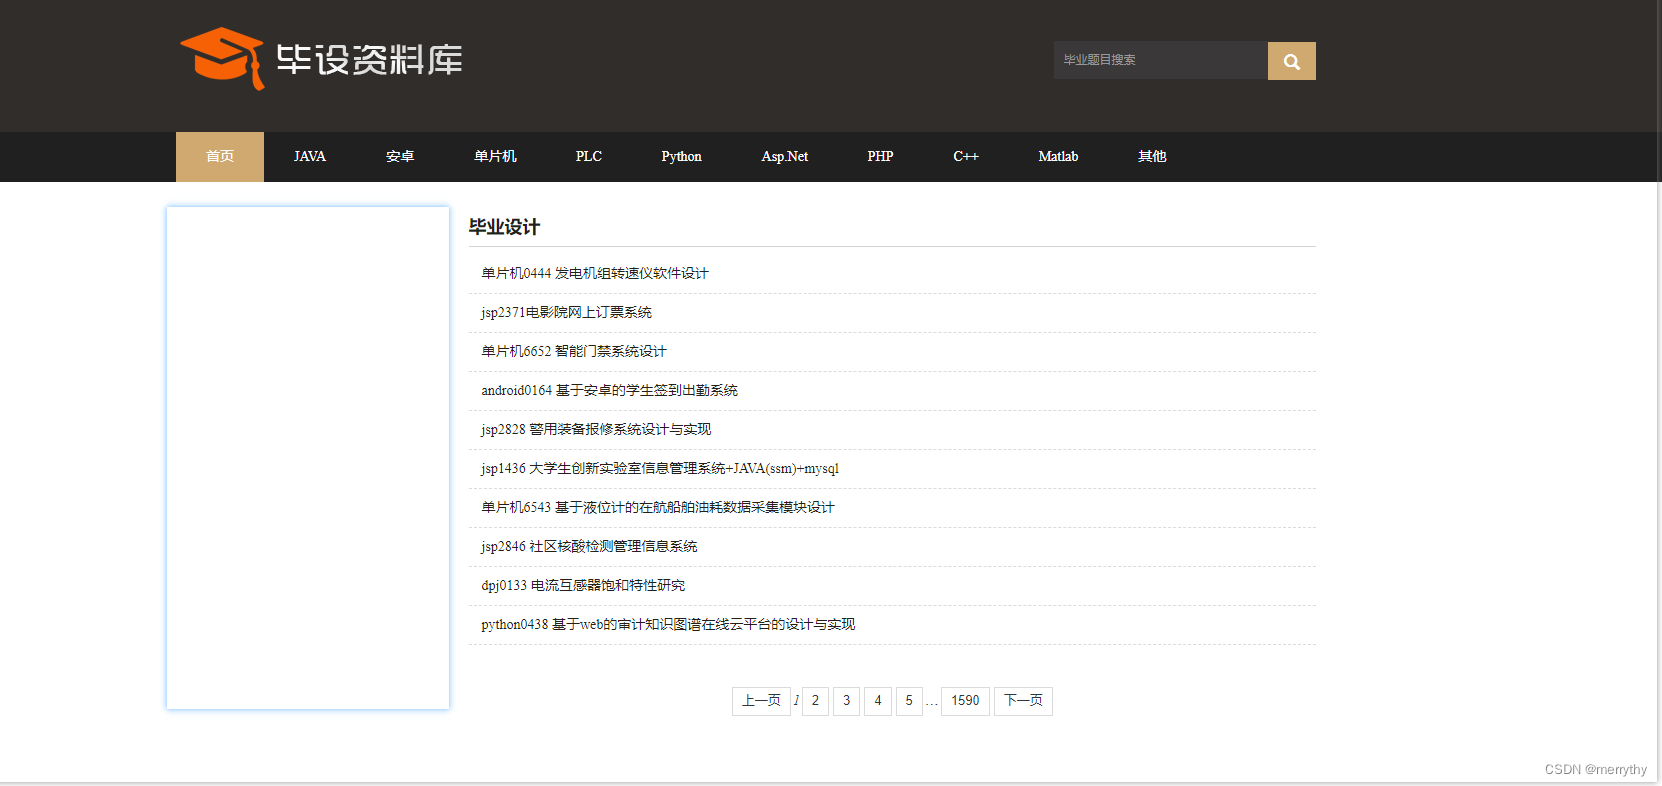Click the 毕业设计 section heading
This screenshot has width=1662, height=786.
504,227
